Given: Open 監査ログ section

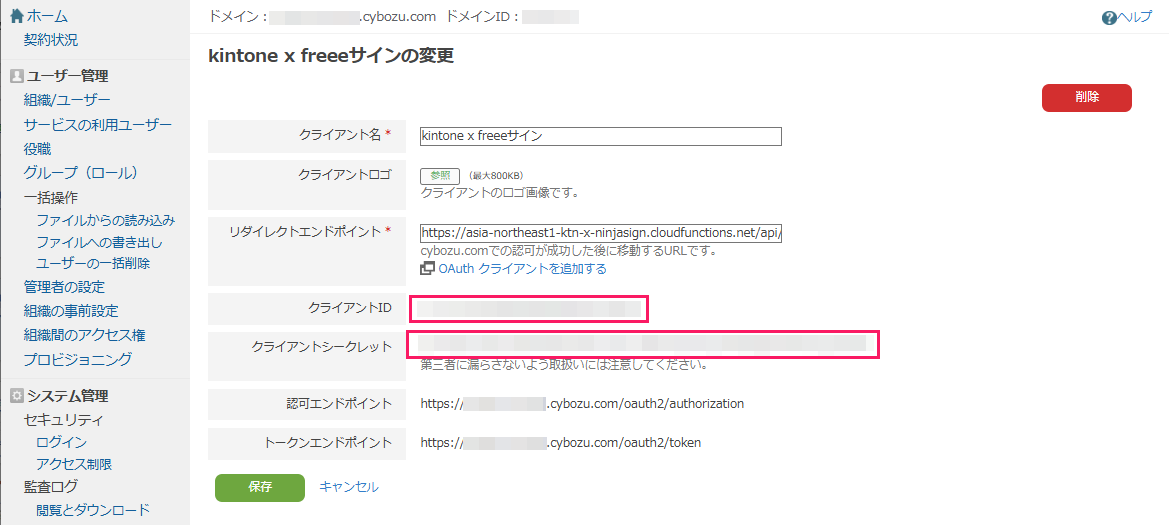Looking at the screenshot, I should tap(51, 487).
